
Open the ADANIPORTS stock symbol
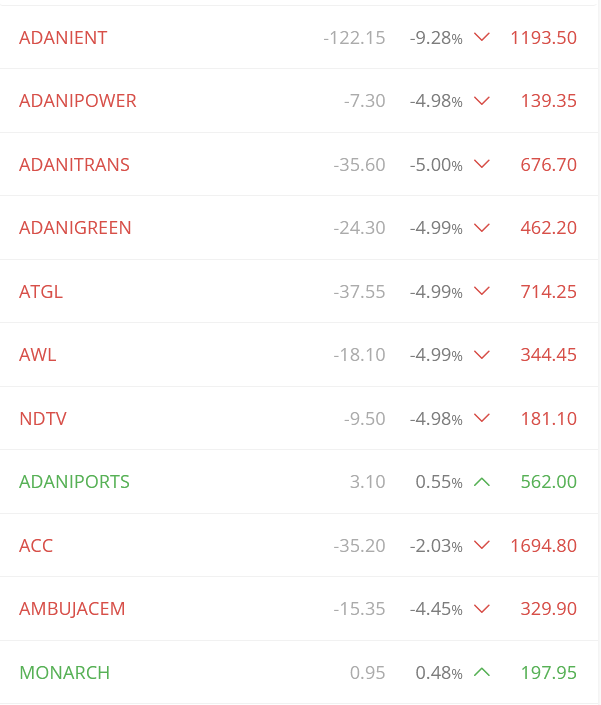74,482
